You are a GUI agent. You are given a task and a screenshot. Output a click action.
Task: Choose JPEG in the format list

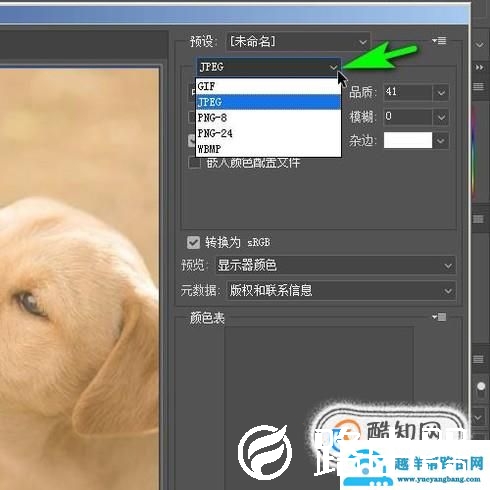(268, 102)
